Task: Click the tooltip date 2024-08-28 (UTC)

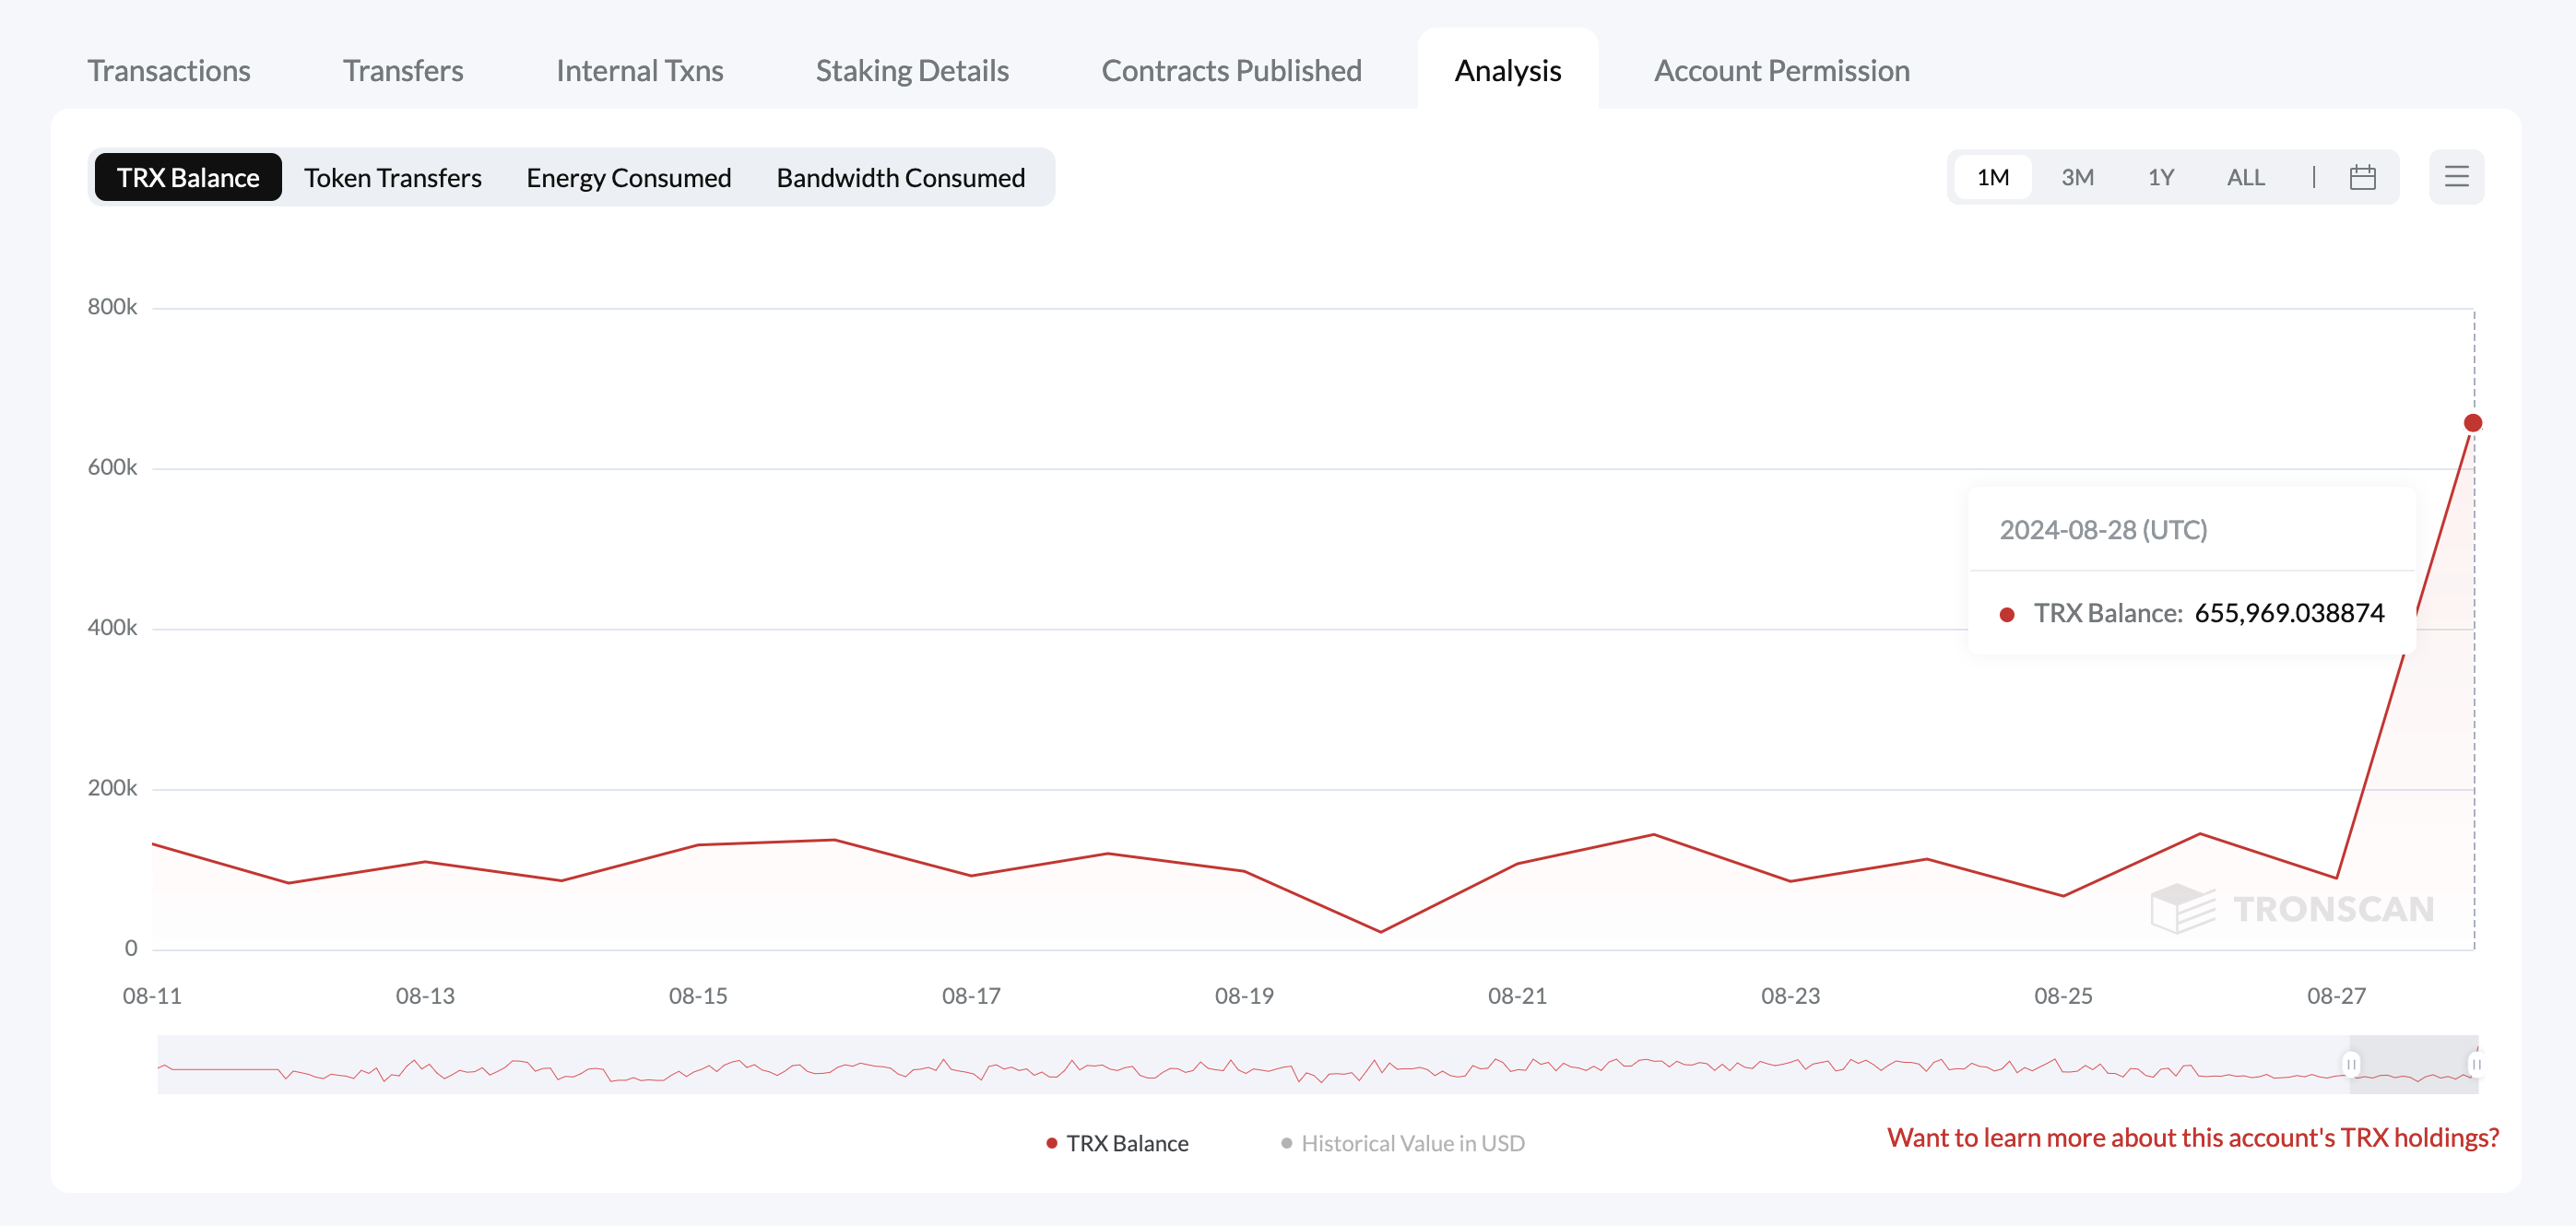Action: click(x=2103, y=529)
